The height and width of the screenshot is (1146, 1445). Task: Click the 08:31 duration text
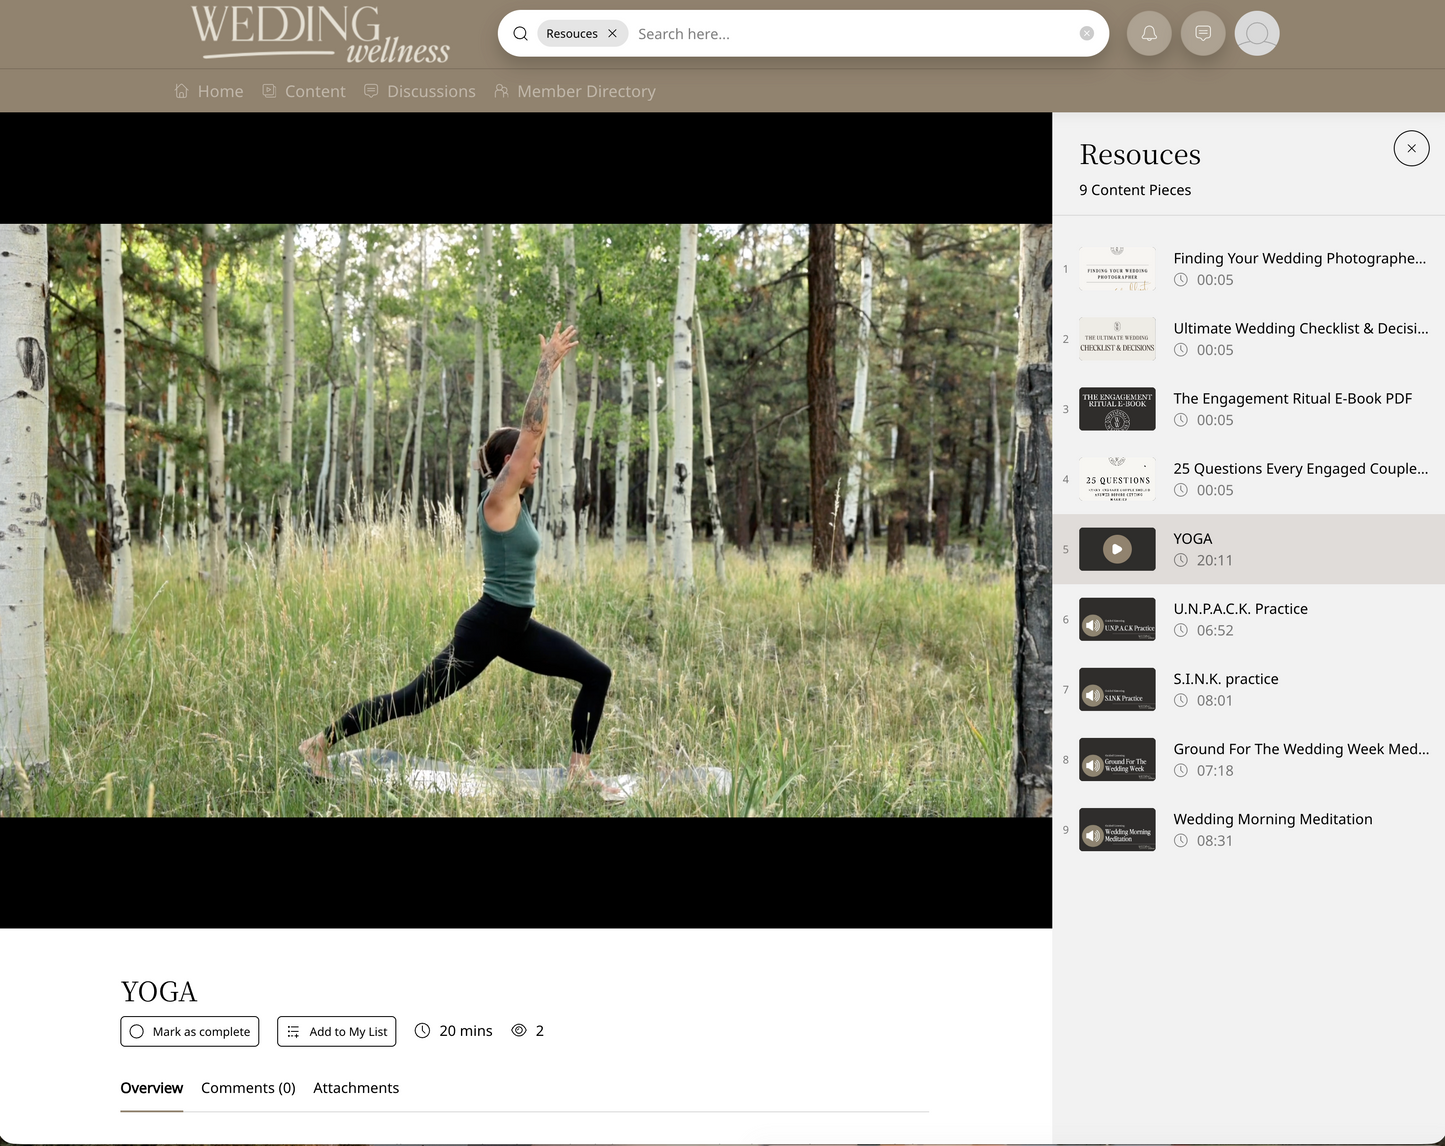pos(1215,840)
